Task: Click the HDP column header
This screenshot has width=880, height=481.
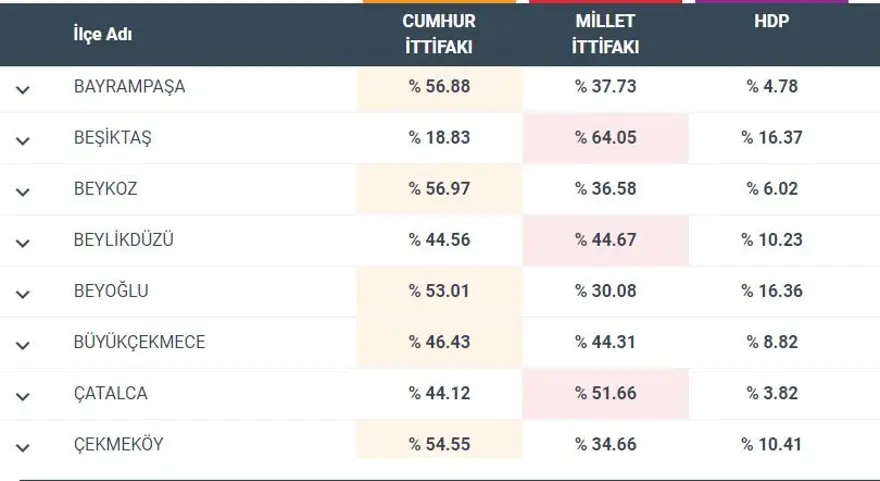Action: tap(771, 22)
